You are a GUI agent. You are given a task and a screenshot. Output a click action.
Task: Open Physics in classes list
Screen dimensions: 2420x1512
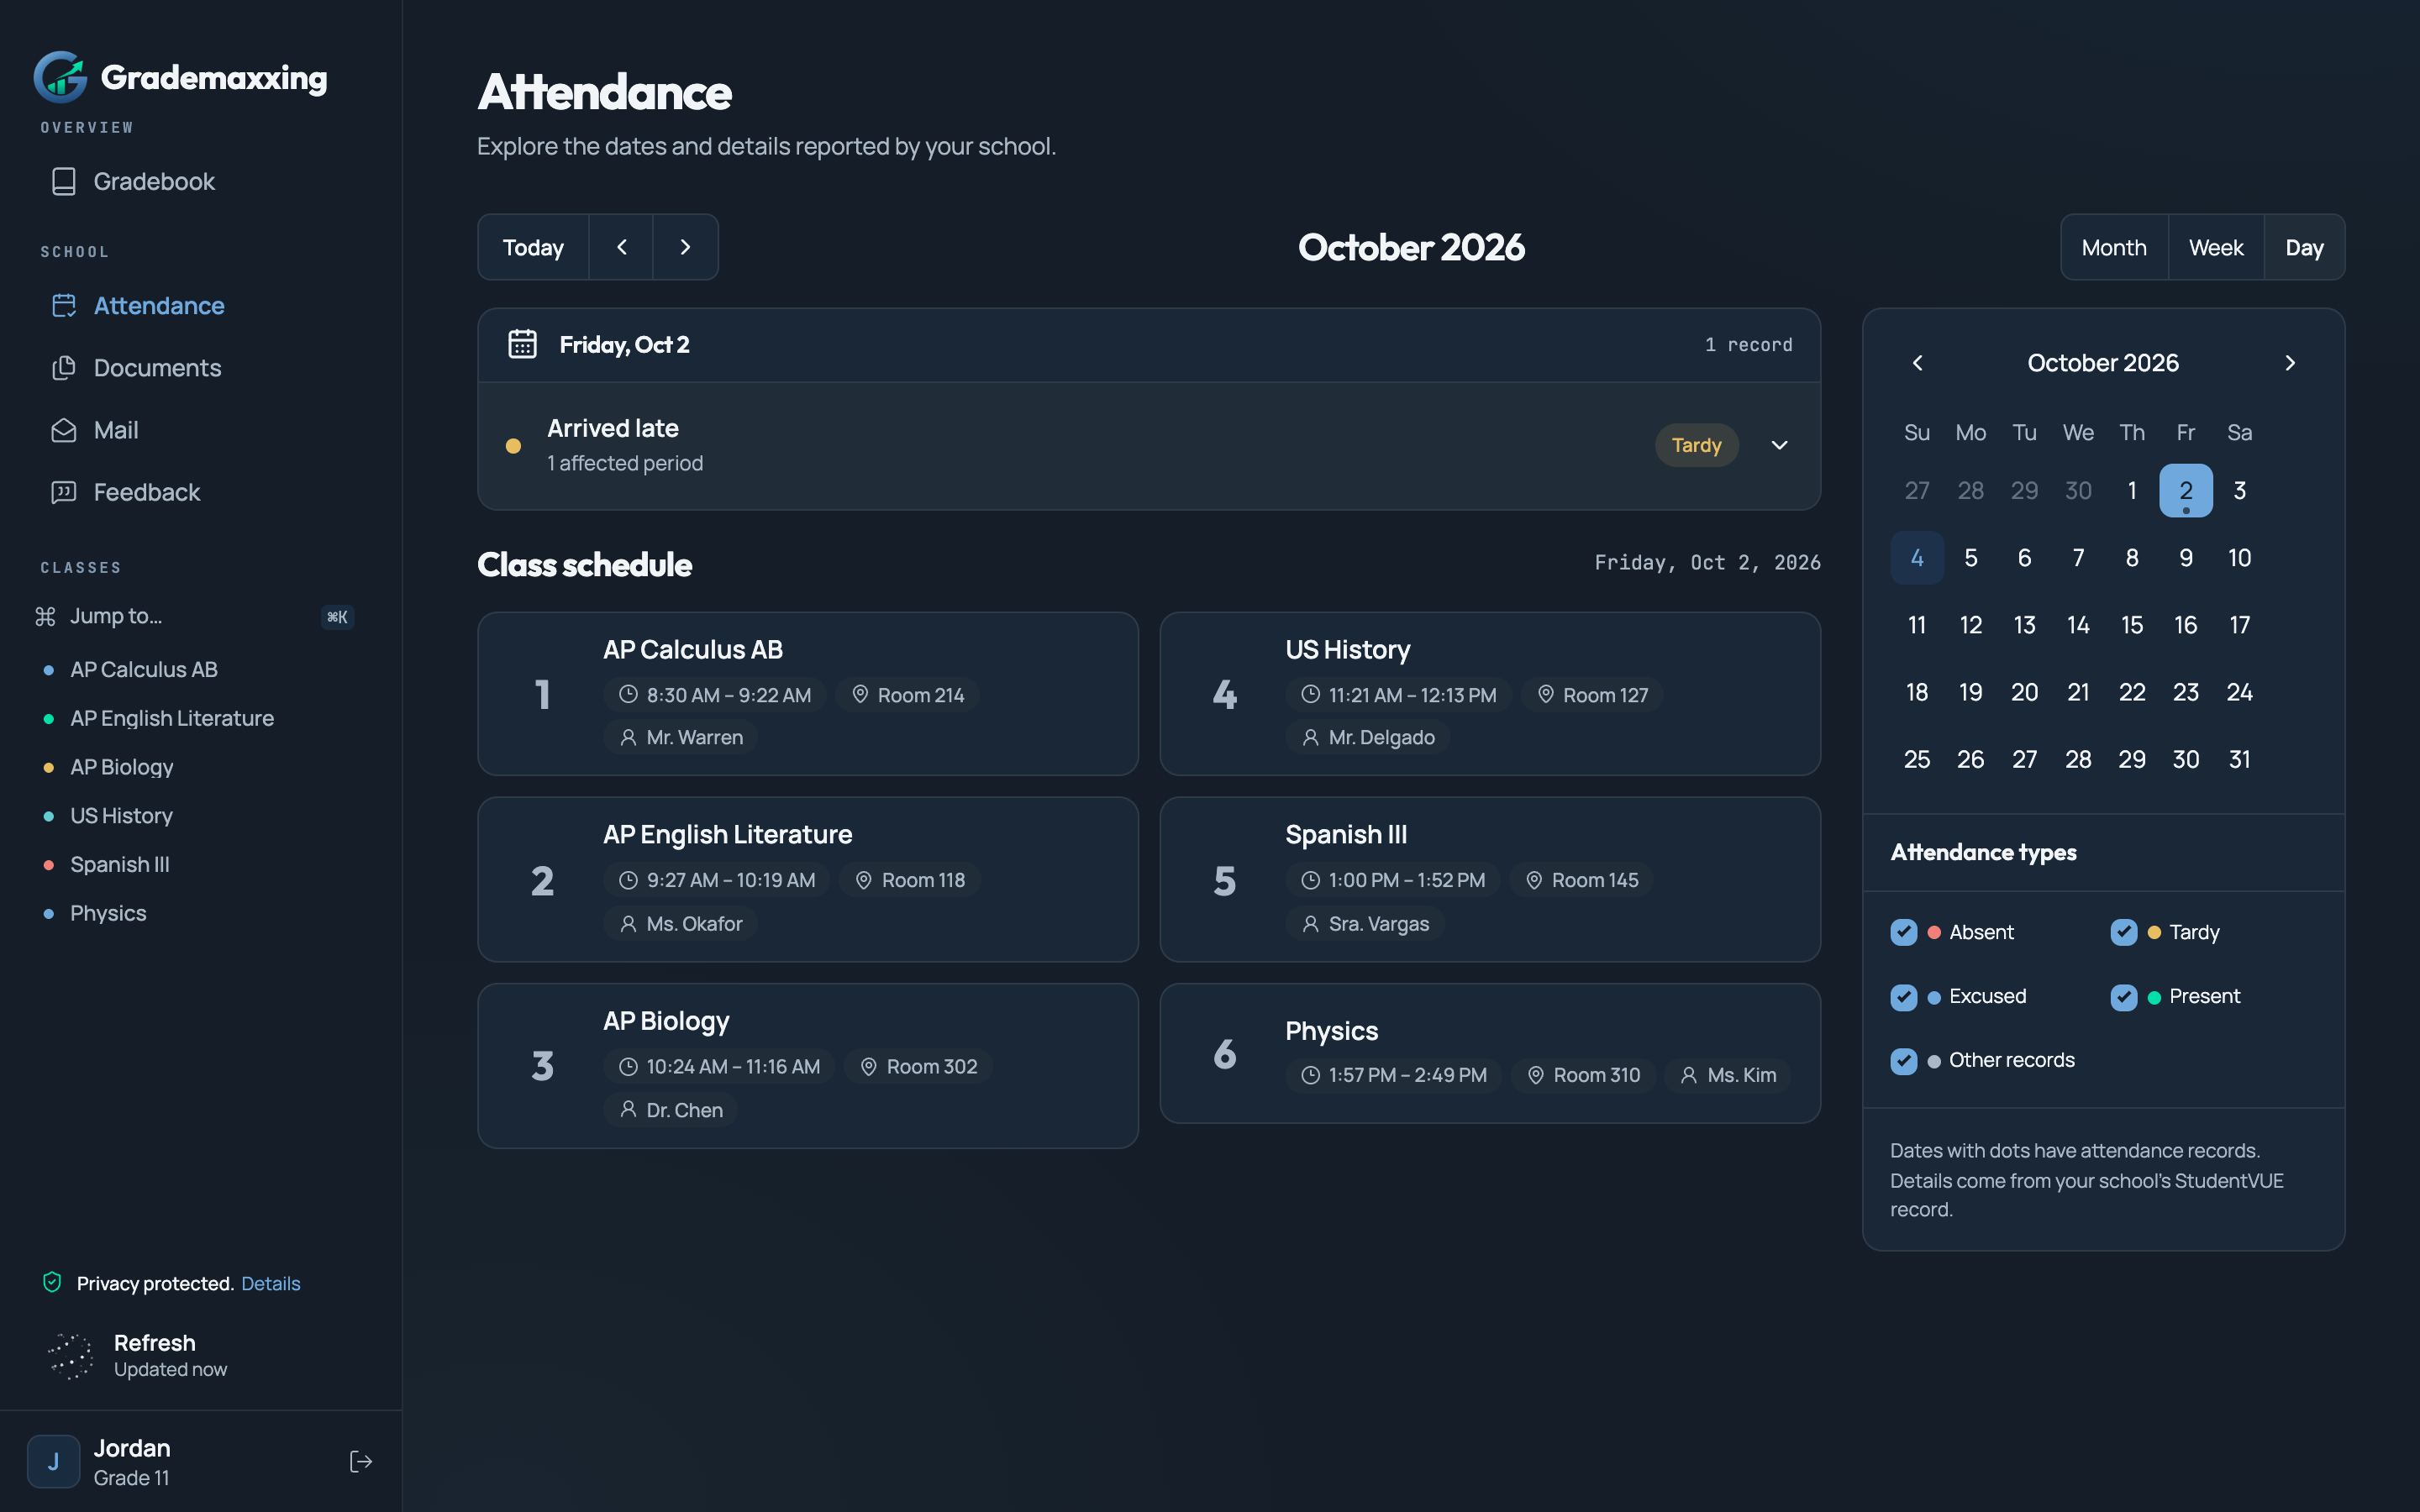(108, 913)
